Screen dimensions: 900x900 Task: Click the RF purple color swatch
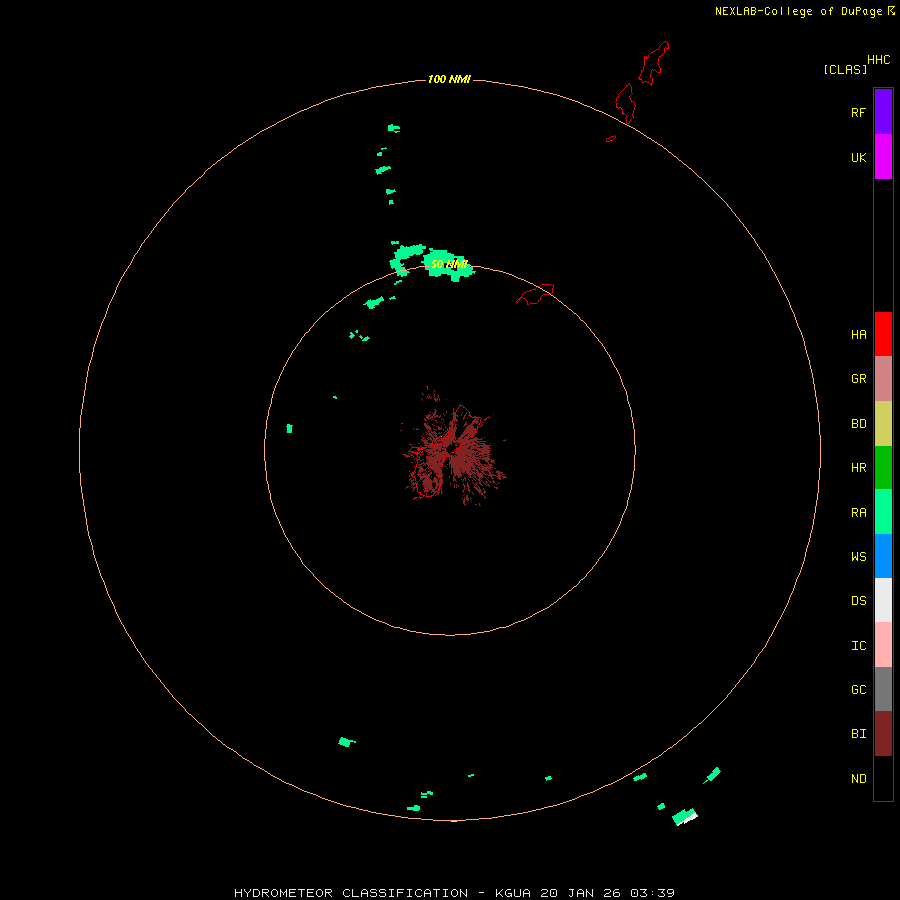(883, 112)
